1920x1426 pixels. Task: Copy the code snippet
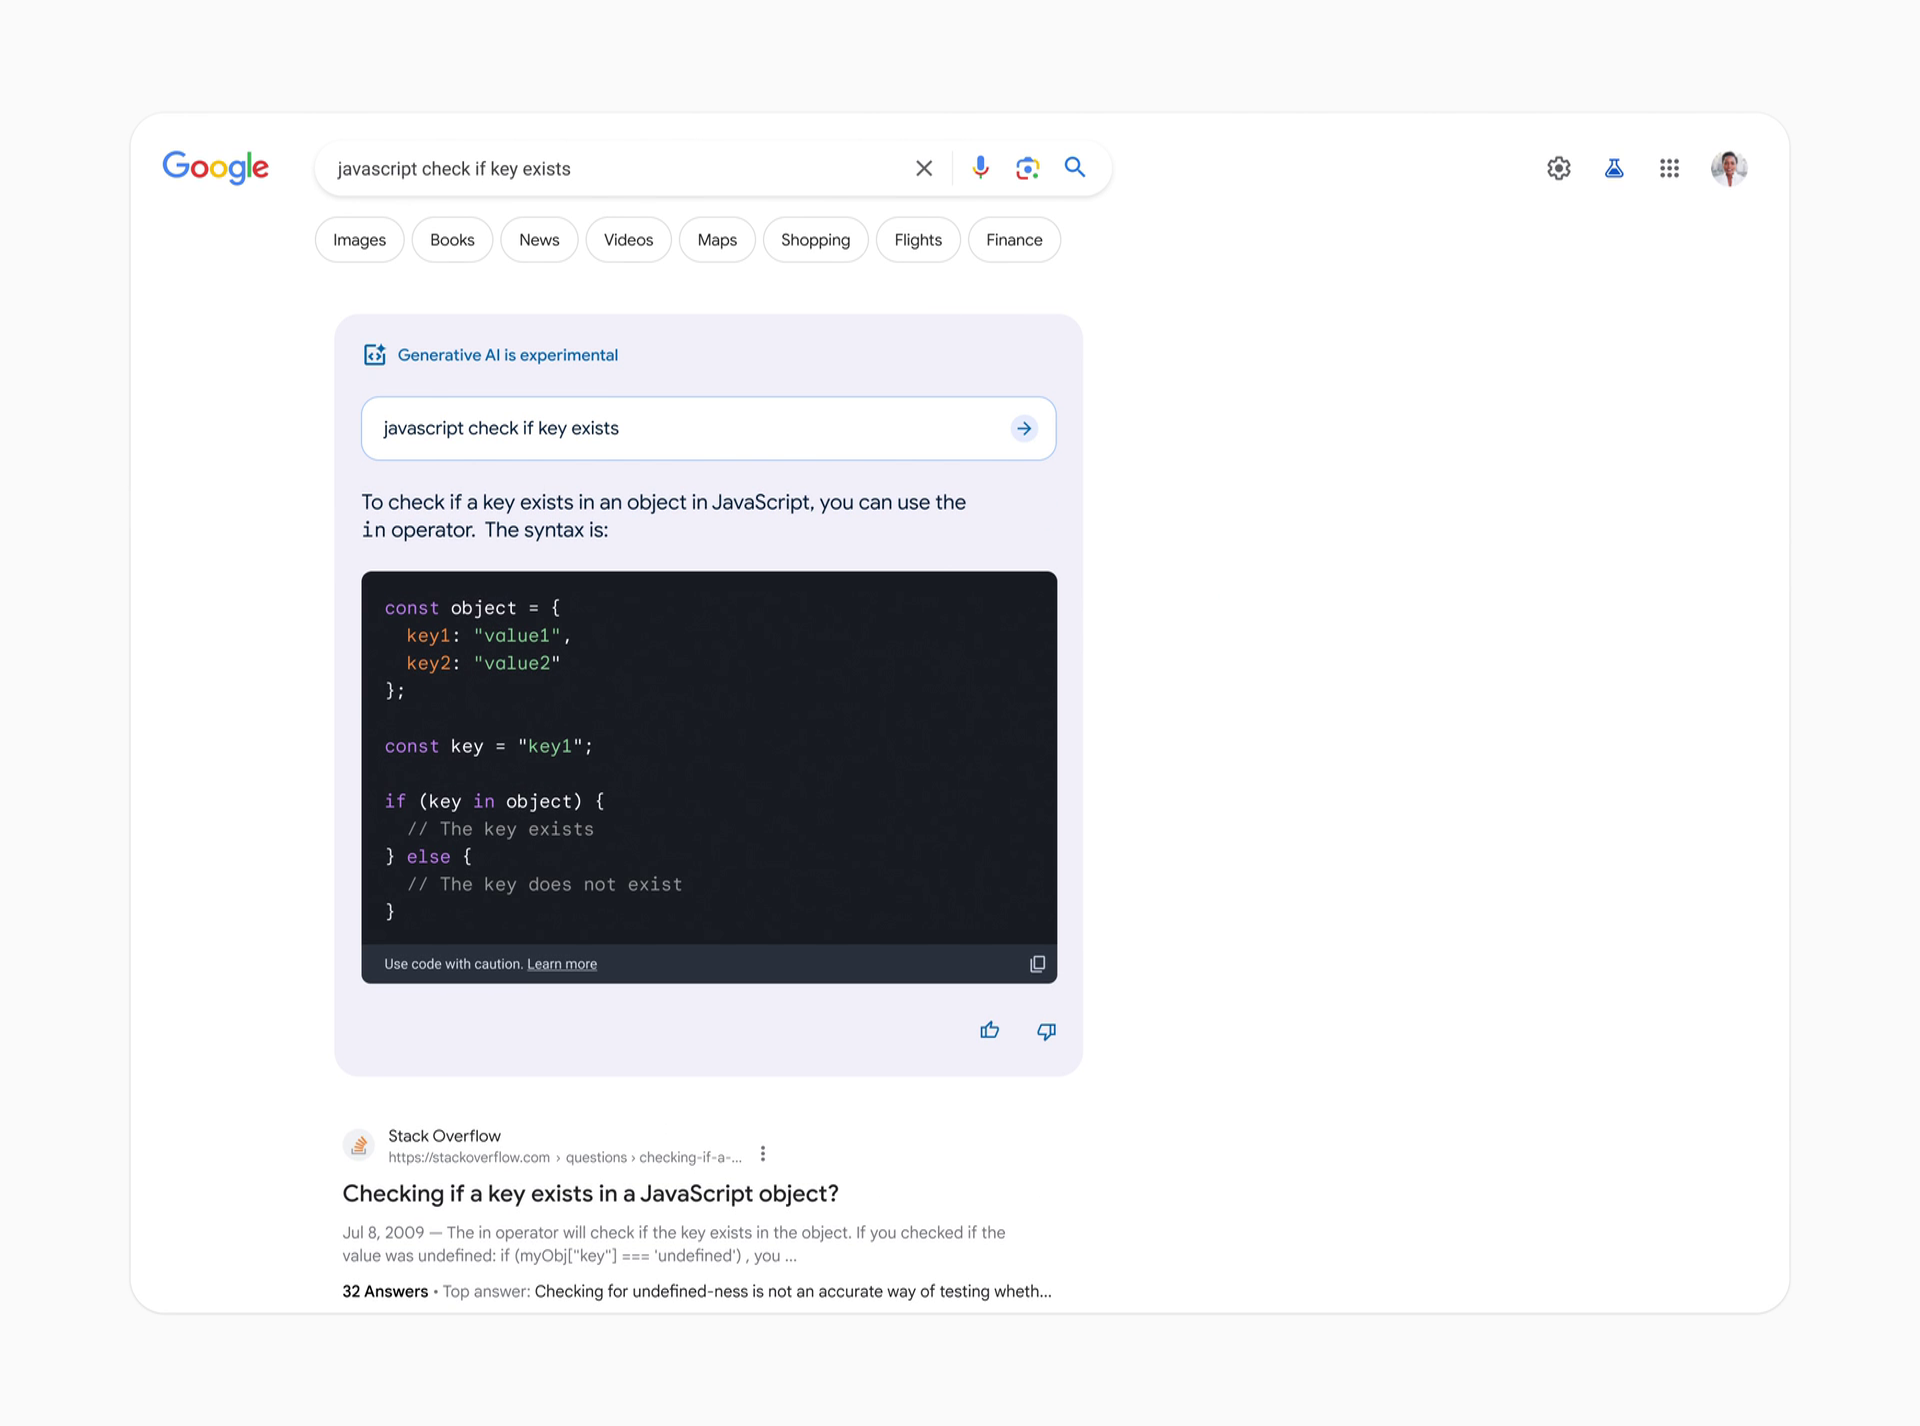coord(1037,964)
